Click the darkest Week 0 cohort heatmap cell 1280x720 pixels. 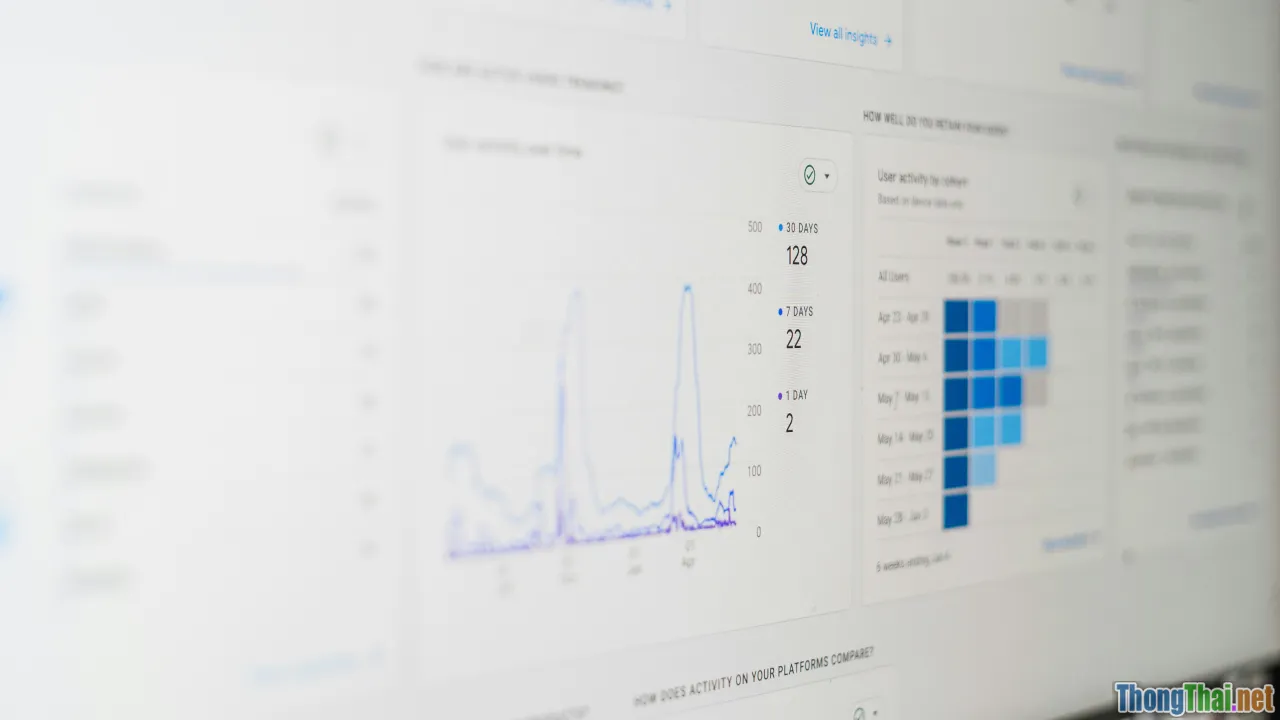[955, 315]
